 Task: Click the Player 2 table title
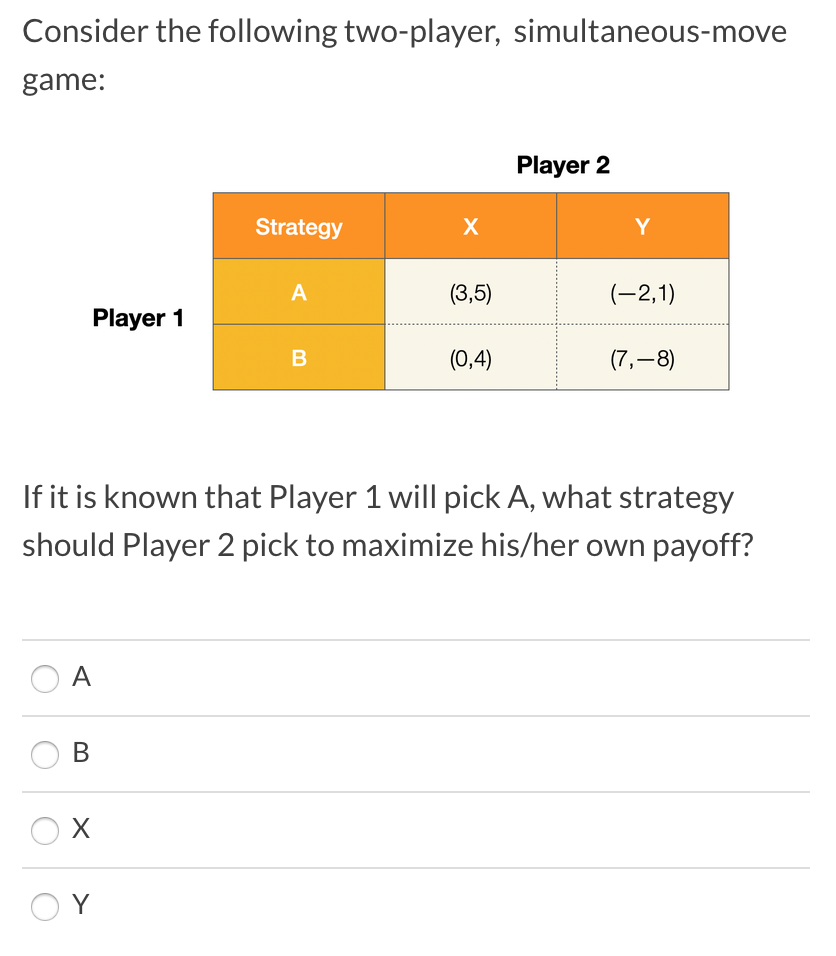click(563, 165)
